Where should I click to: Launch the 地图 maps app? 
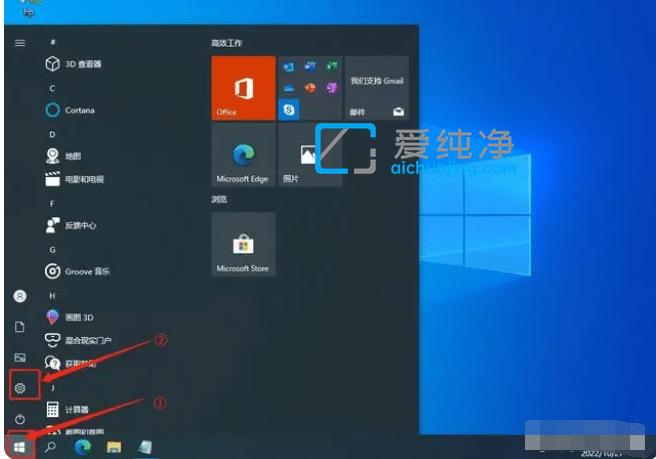point(63,156)
